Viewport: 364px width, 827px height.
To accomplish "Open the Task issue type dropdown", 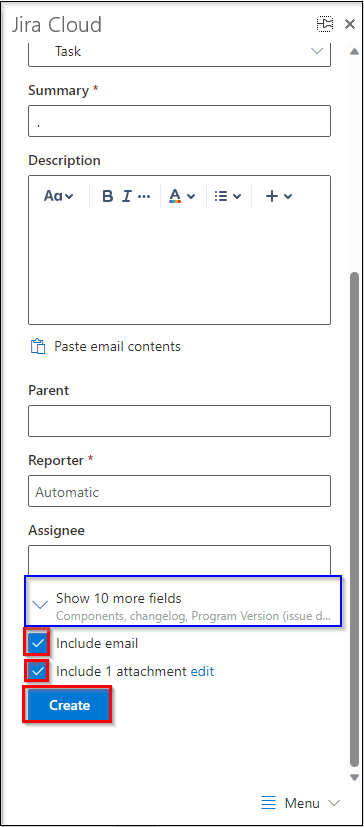I will pos(179,52).
